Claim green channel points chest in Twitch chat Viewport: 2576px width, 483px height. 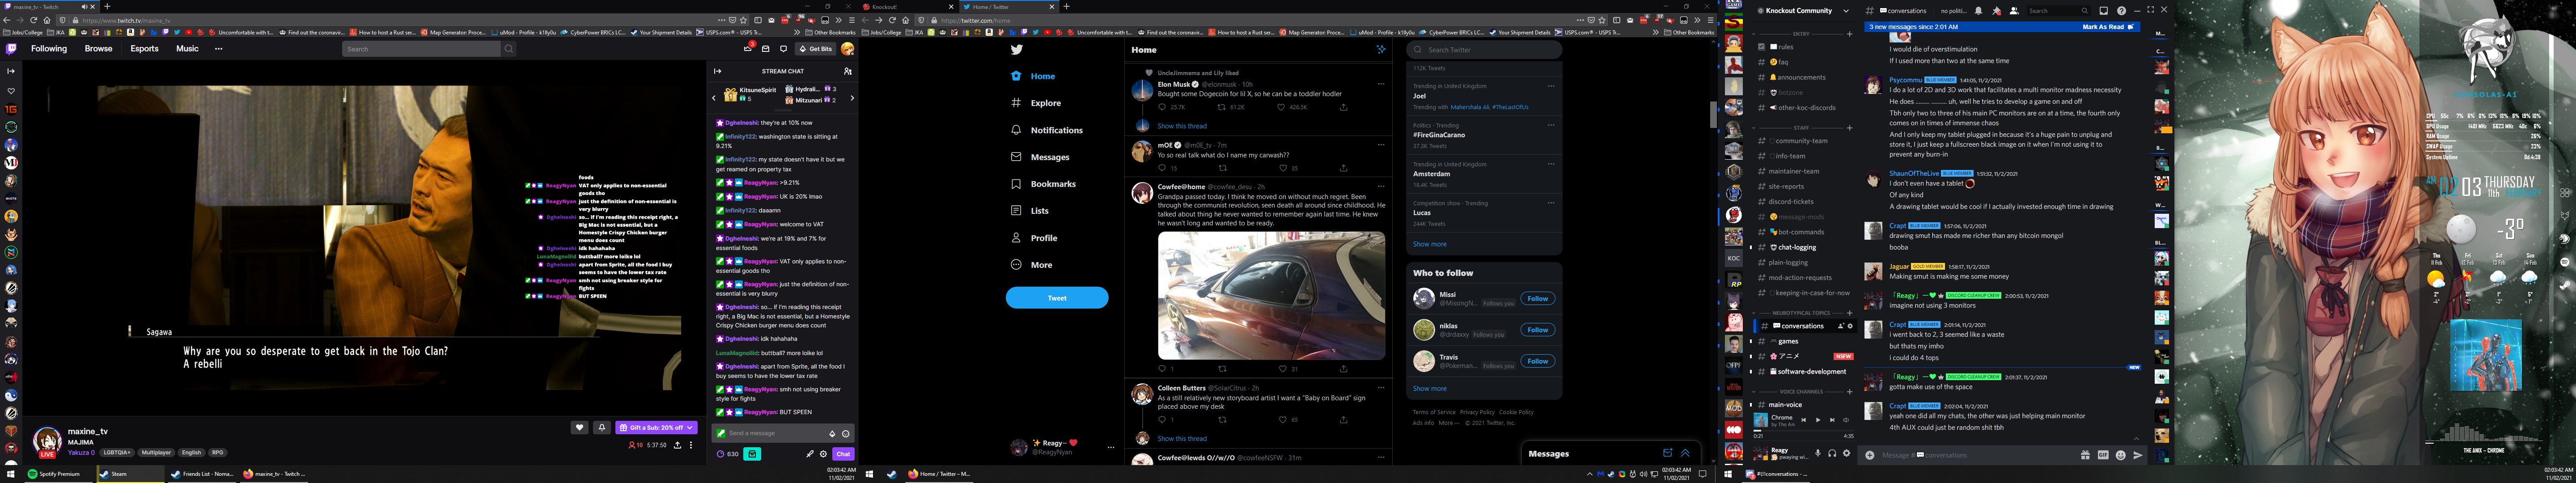pos(752,454)
